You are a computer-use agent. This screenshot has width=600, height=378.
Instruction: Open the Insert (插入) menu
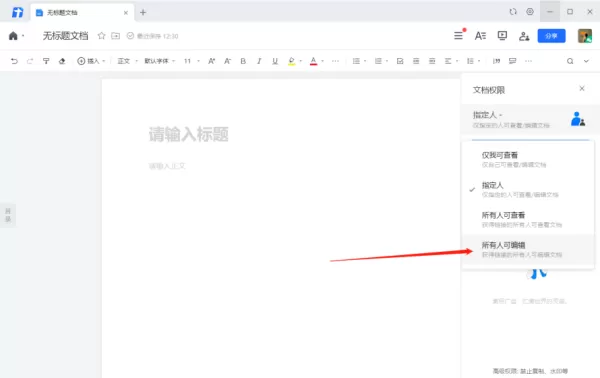[x=91, y=61]
